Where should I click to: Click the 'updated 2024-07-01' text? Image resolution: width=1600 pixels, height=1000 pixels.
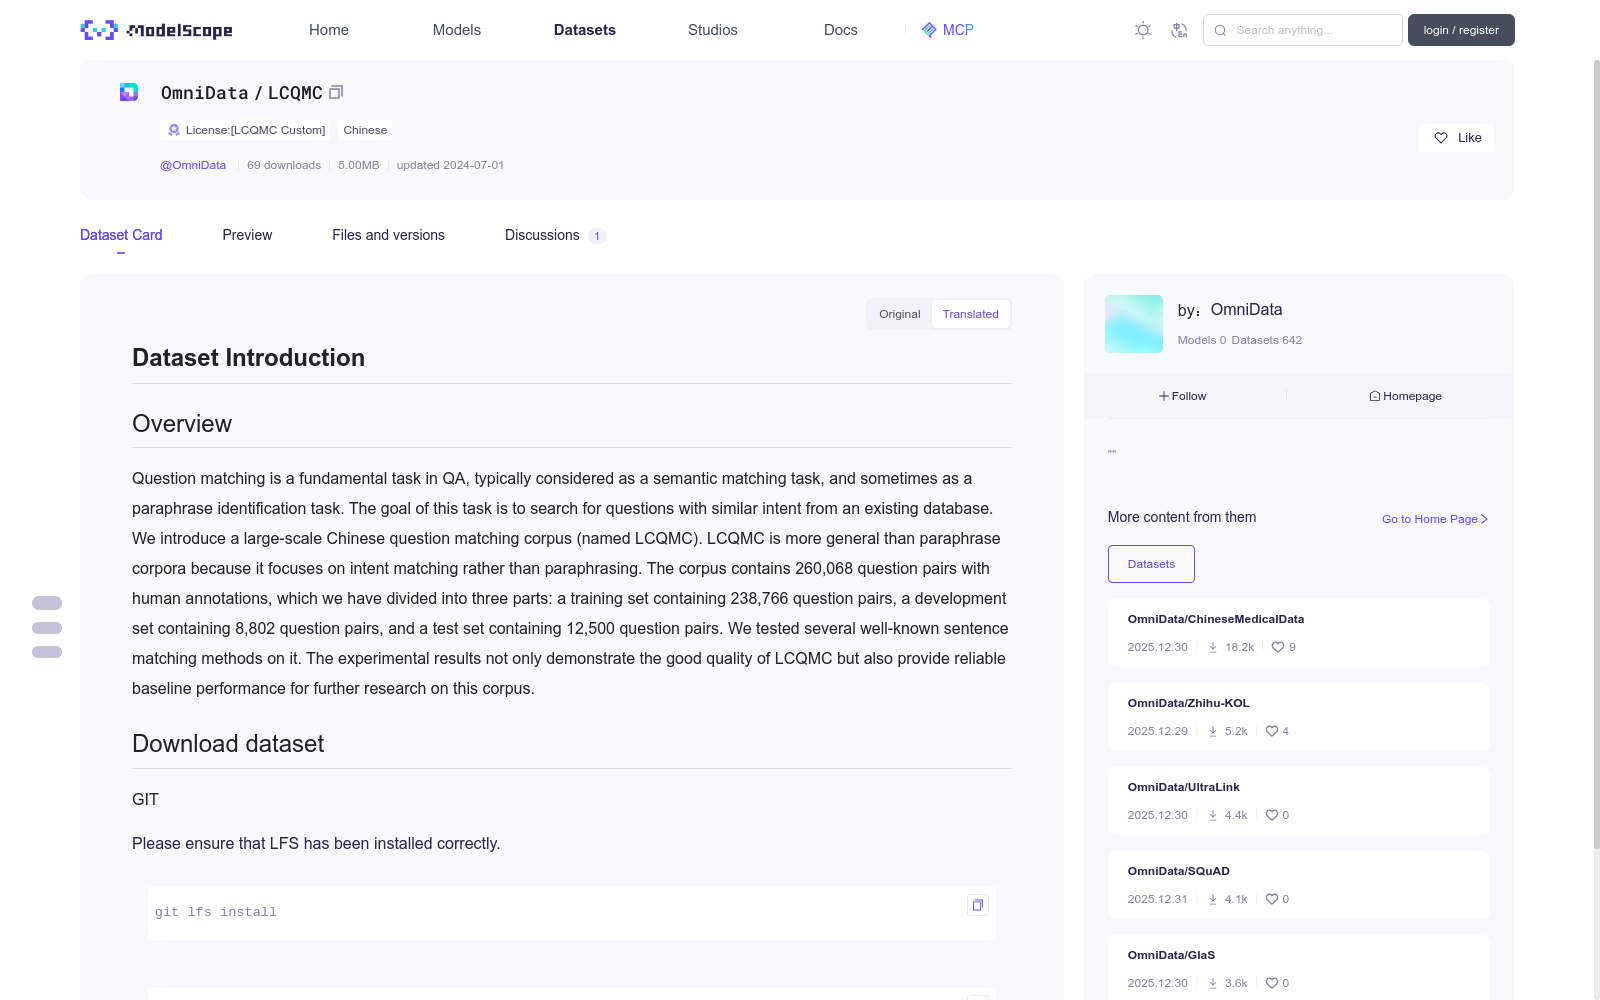point(450,165)
